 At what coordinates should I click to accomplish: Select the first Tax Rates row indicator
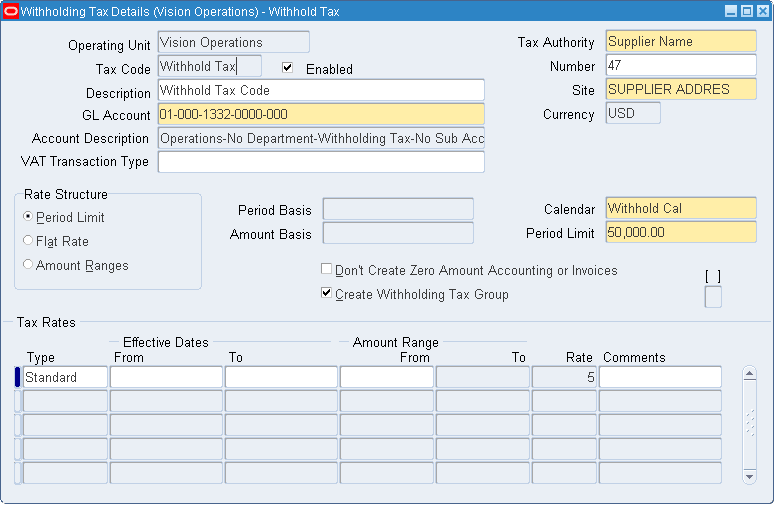[17, 377]
